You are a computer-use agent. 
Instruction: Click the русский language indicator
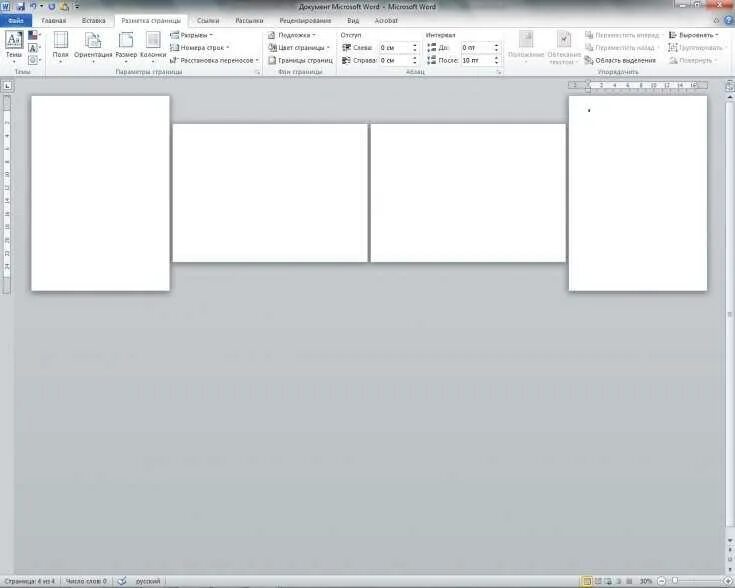[x=148, y=581]
